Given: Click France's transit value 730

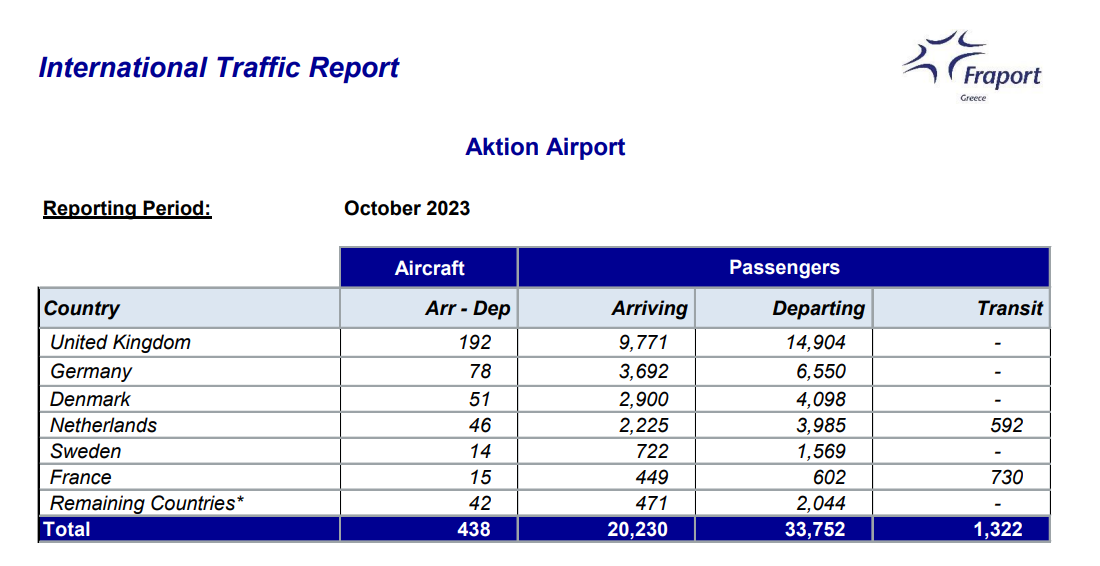Looking at the screenshot, I should point(1007,477).
